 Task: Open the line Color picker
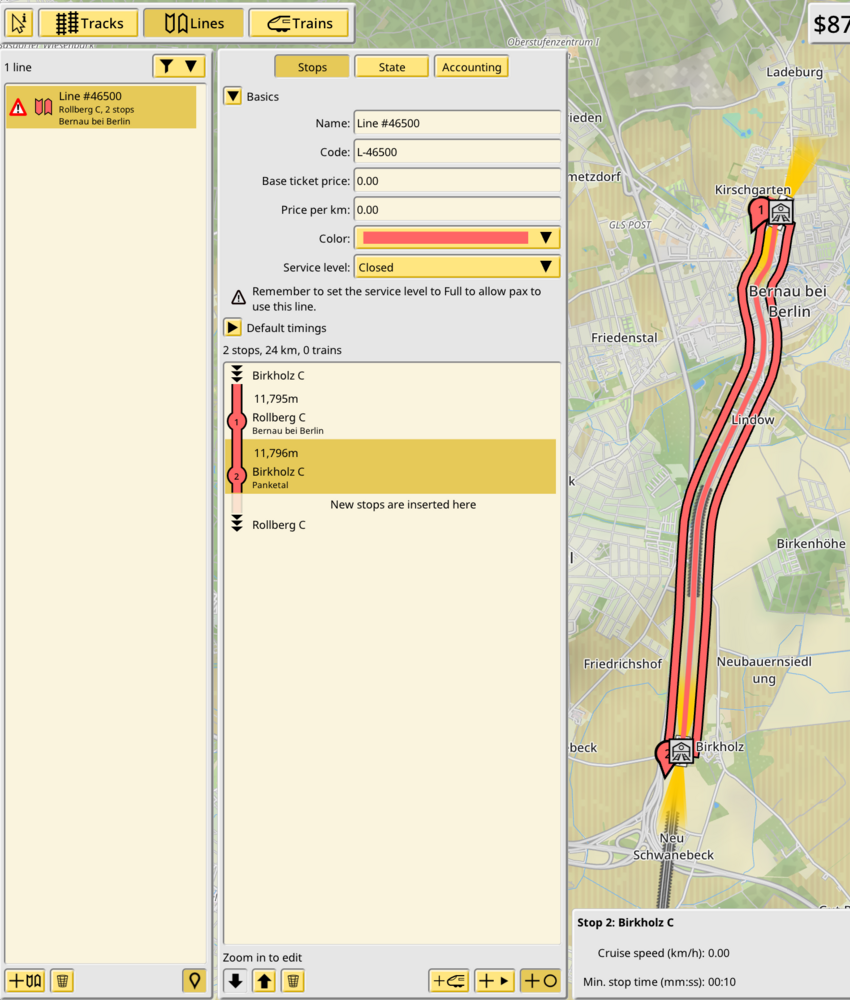tap(457, 238)
